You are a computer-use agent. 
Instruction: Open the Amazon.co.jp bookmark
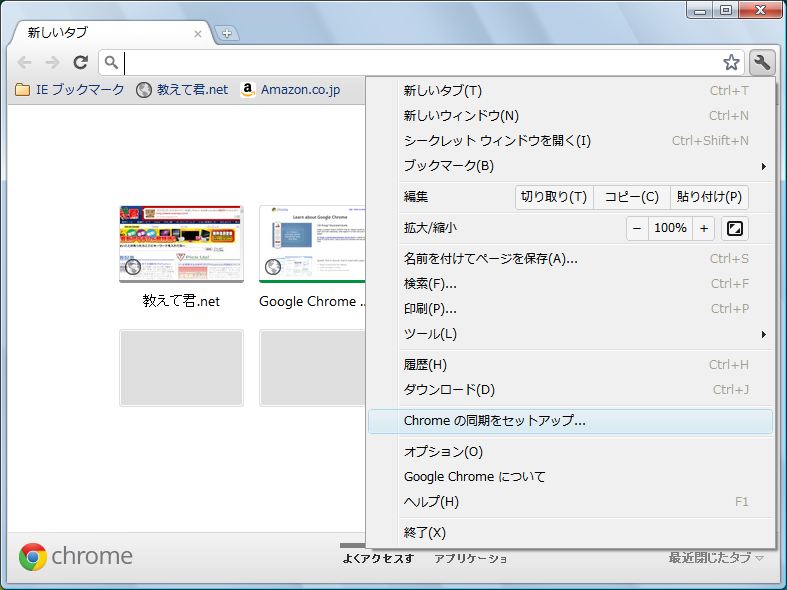pyautogui.click(x=290, y=90)
